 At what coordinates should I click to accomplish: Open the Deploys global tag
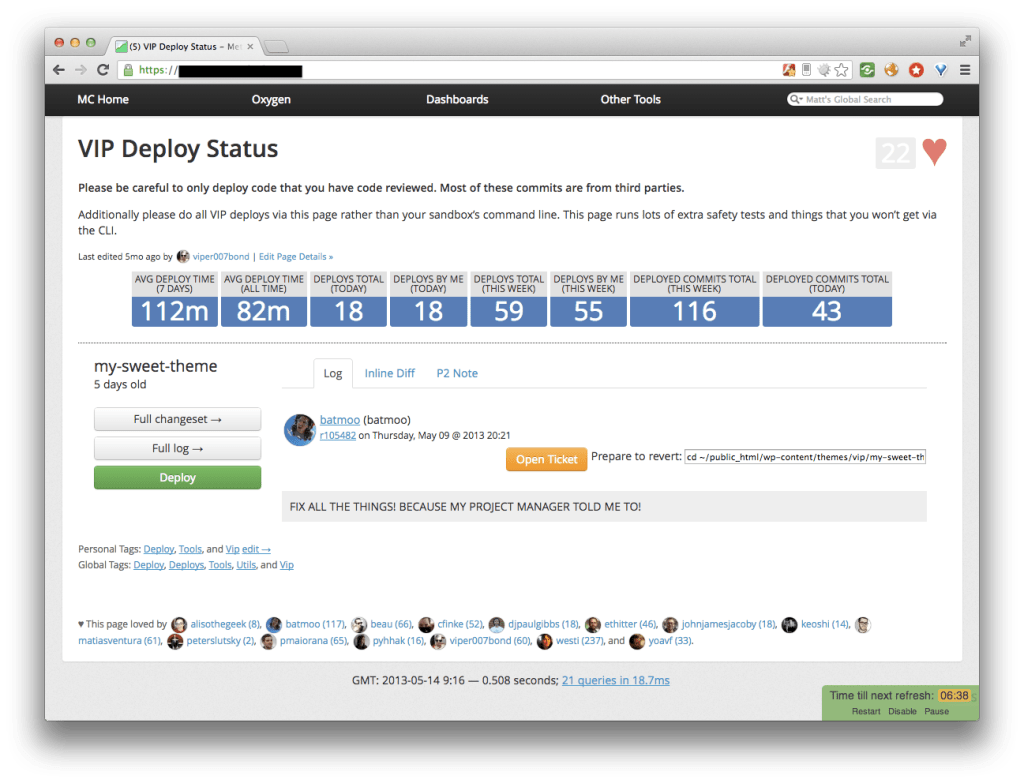(x=186, y=565)
